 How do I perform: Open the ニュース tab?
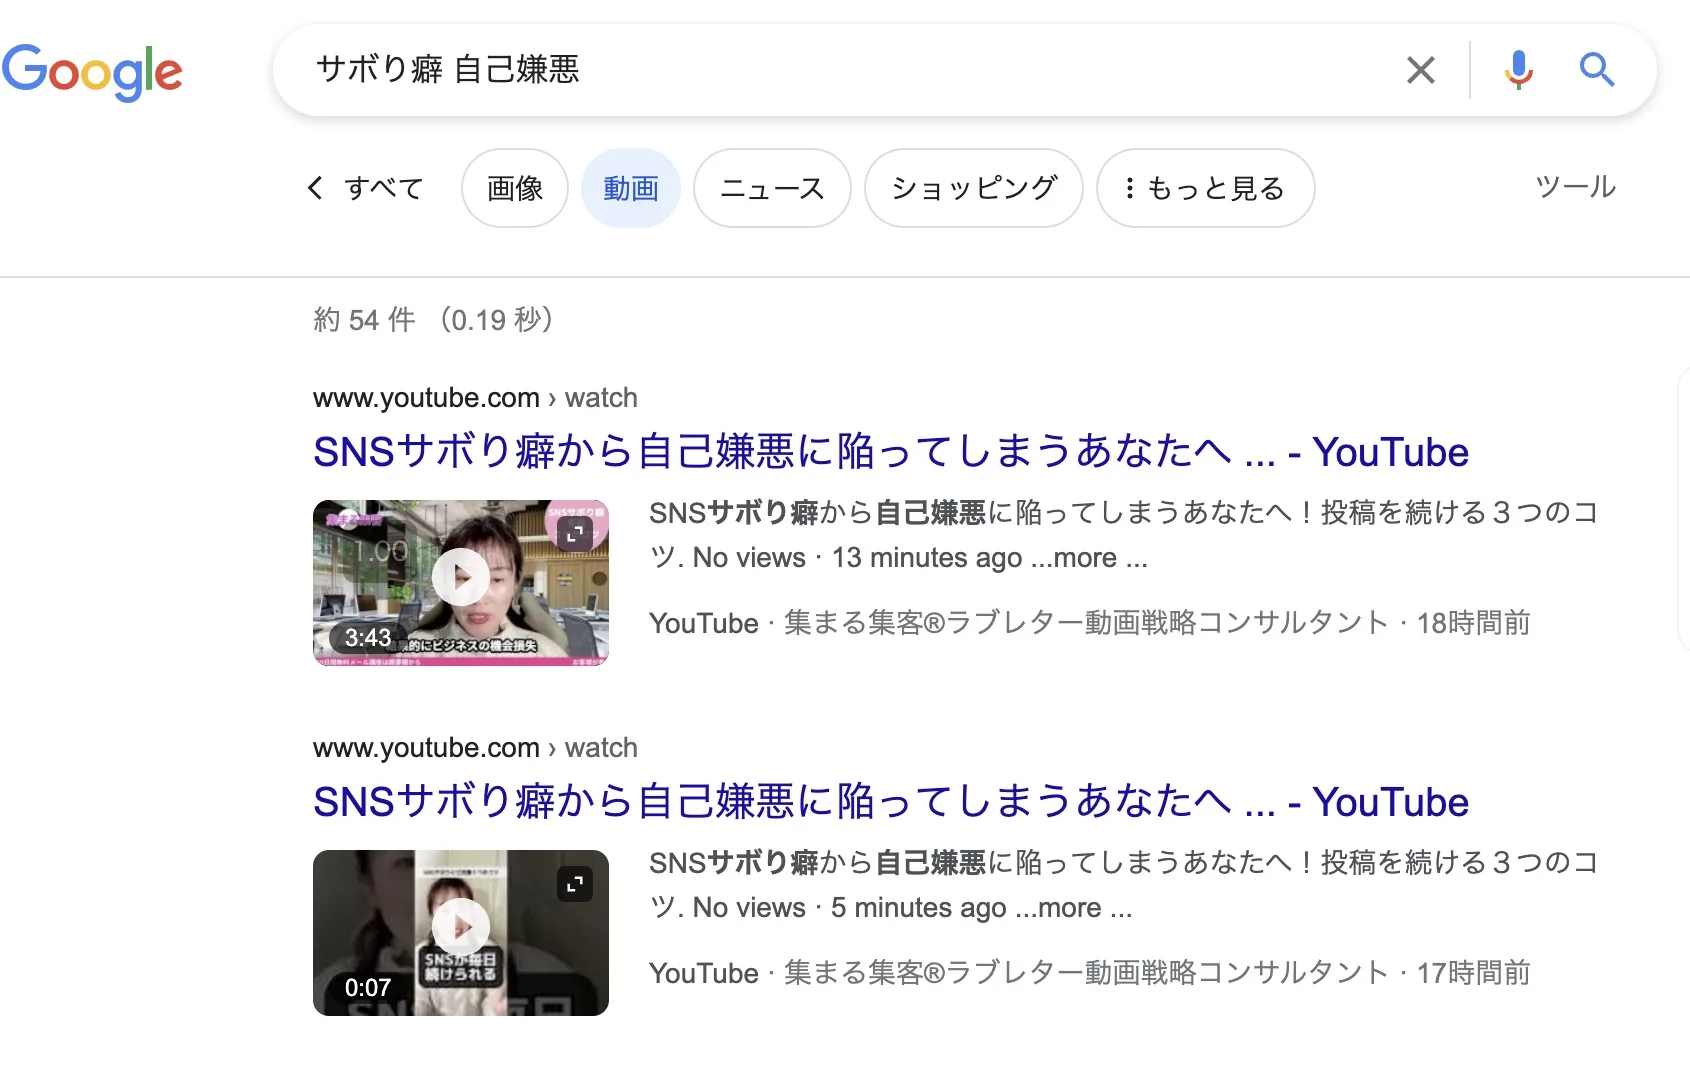pyautogui.click(x=772, y=188)
